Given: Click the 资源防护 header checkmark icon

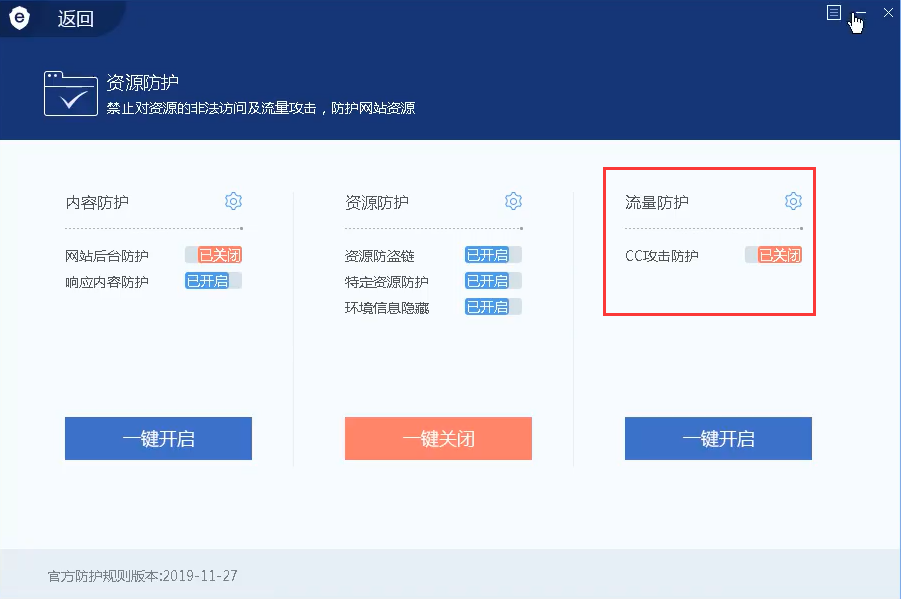Looking at the screenshot, I should [71, 94].
